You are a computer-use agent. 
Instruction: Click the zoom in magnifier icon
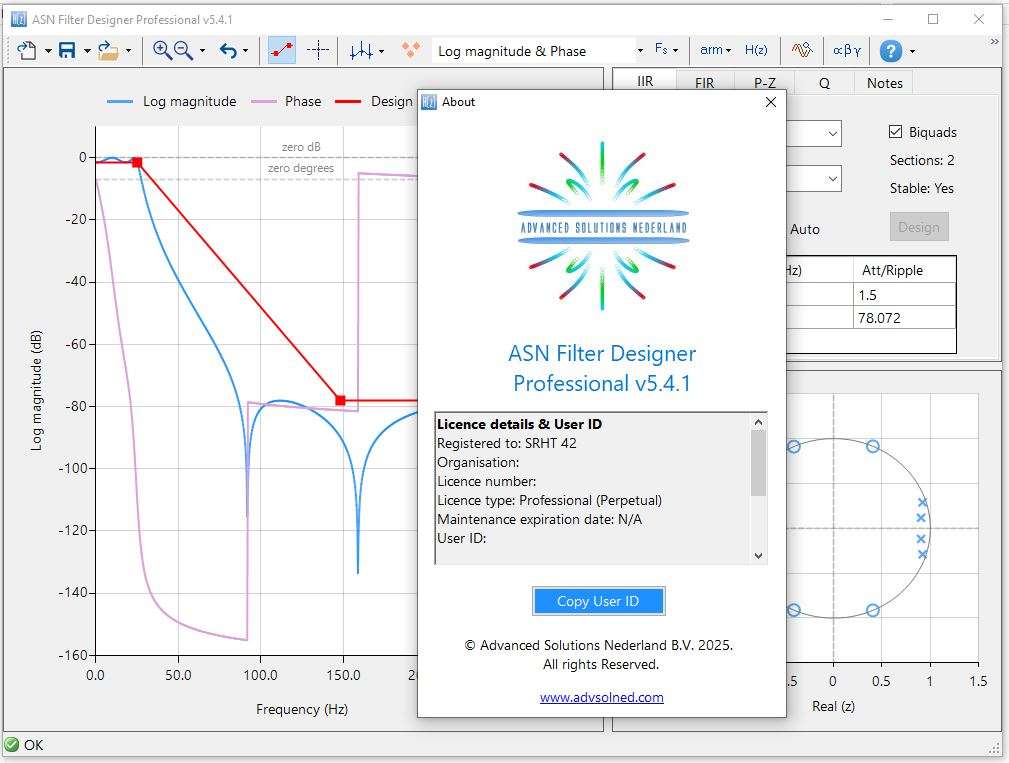[162, 50]
